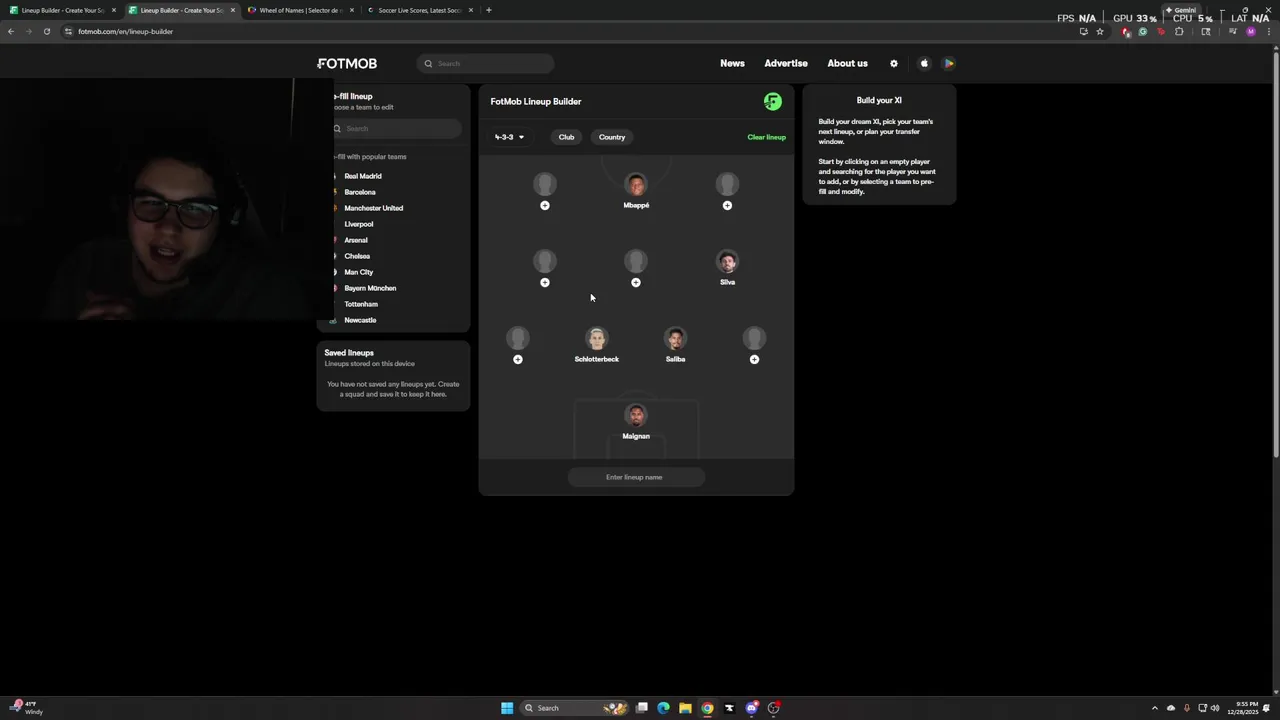This screenshot has height=720, width=1280.
Task: Select Silva's player portrait
Action: [727, 262]
